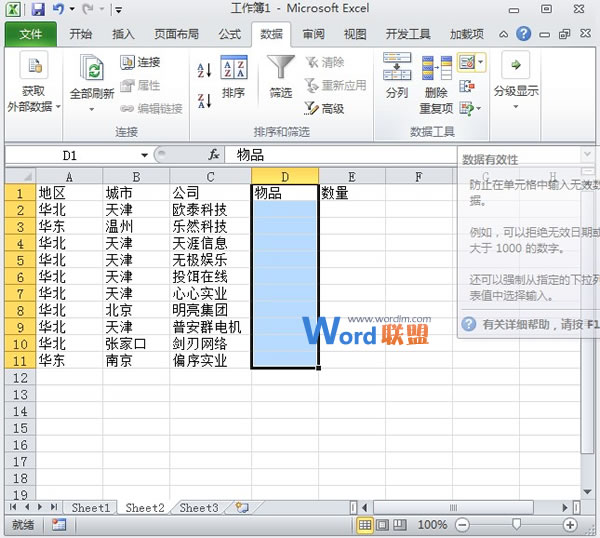This screenshot has height=538, width=600.
Task: Click the vertical scroll down arrow
Action: (x=587, y=492)
